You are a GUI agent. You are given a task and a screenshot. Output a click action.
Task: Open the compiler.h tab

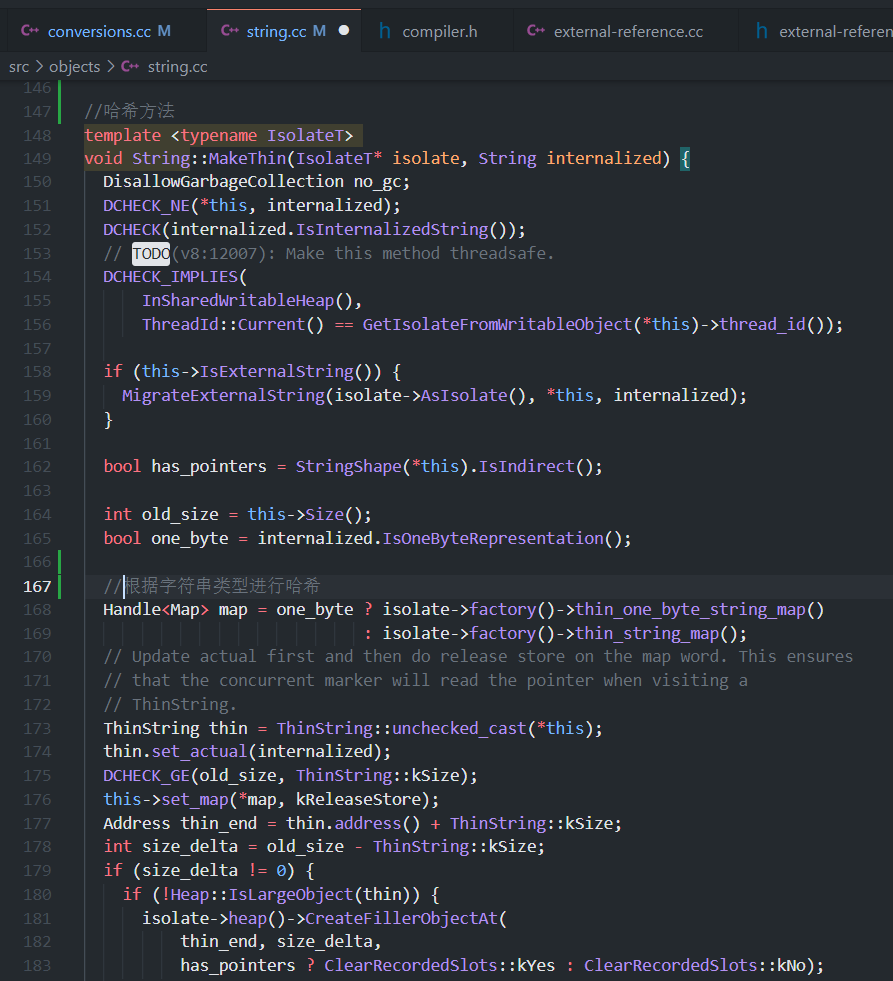[x=437, y=31]
